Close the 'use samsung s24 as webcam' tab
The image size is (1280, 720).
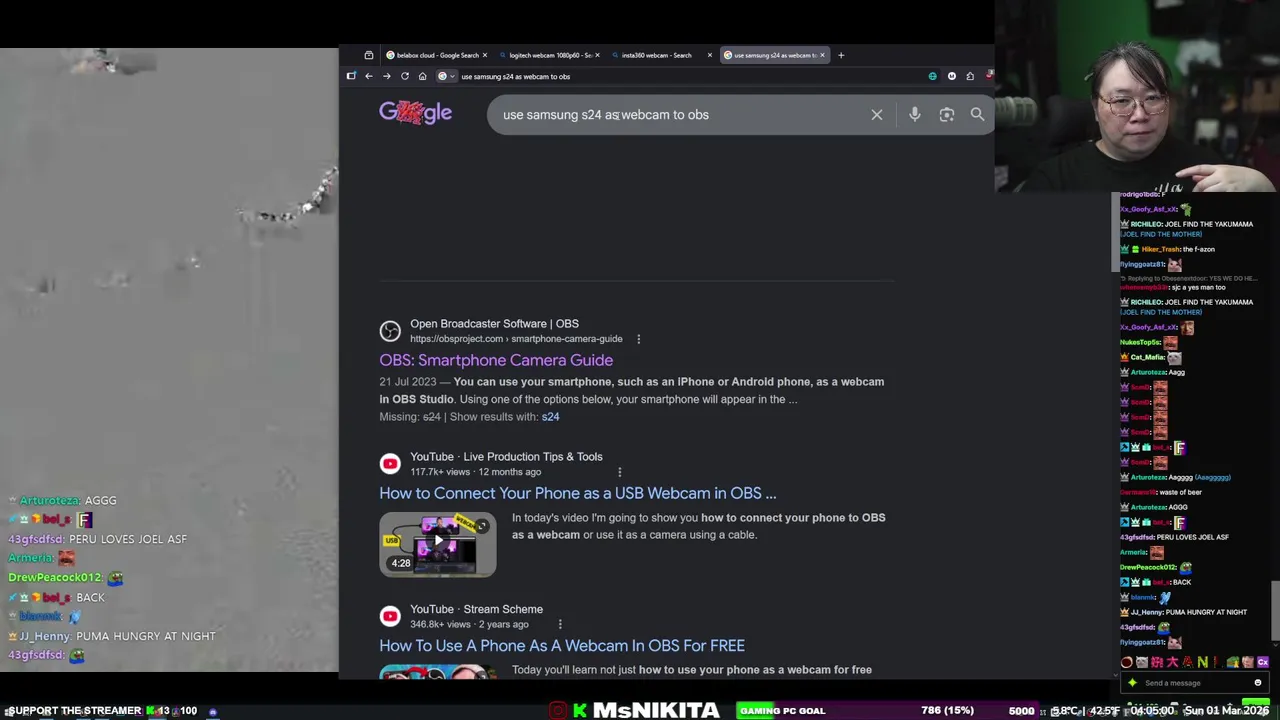tap(822, 55)
